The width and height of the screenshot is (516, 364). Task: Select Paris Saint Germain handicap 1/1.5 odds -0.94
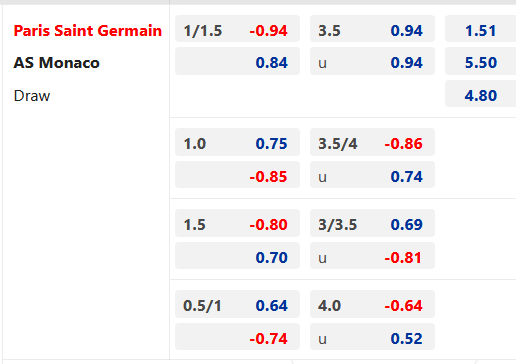(x=237, y=29)
